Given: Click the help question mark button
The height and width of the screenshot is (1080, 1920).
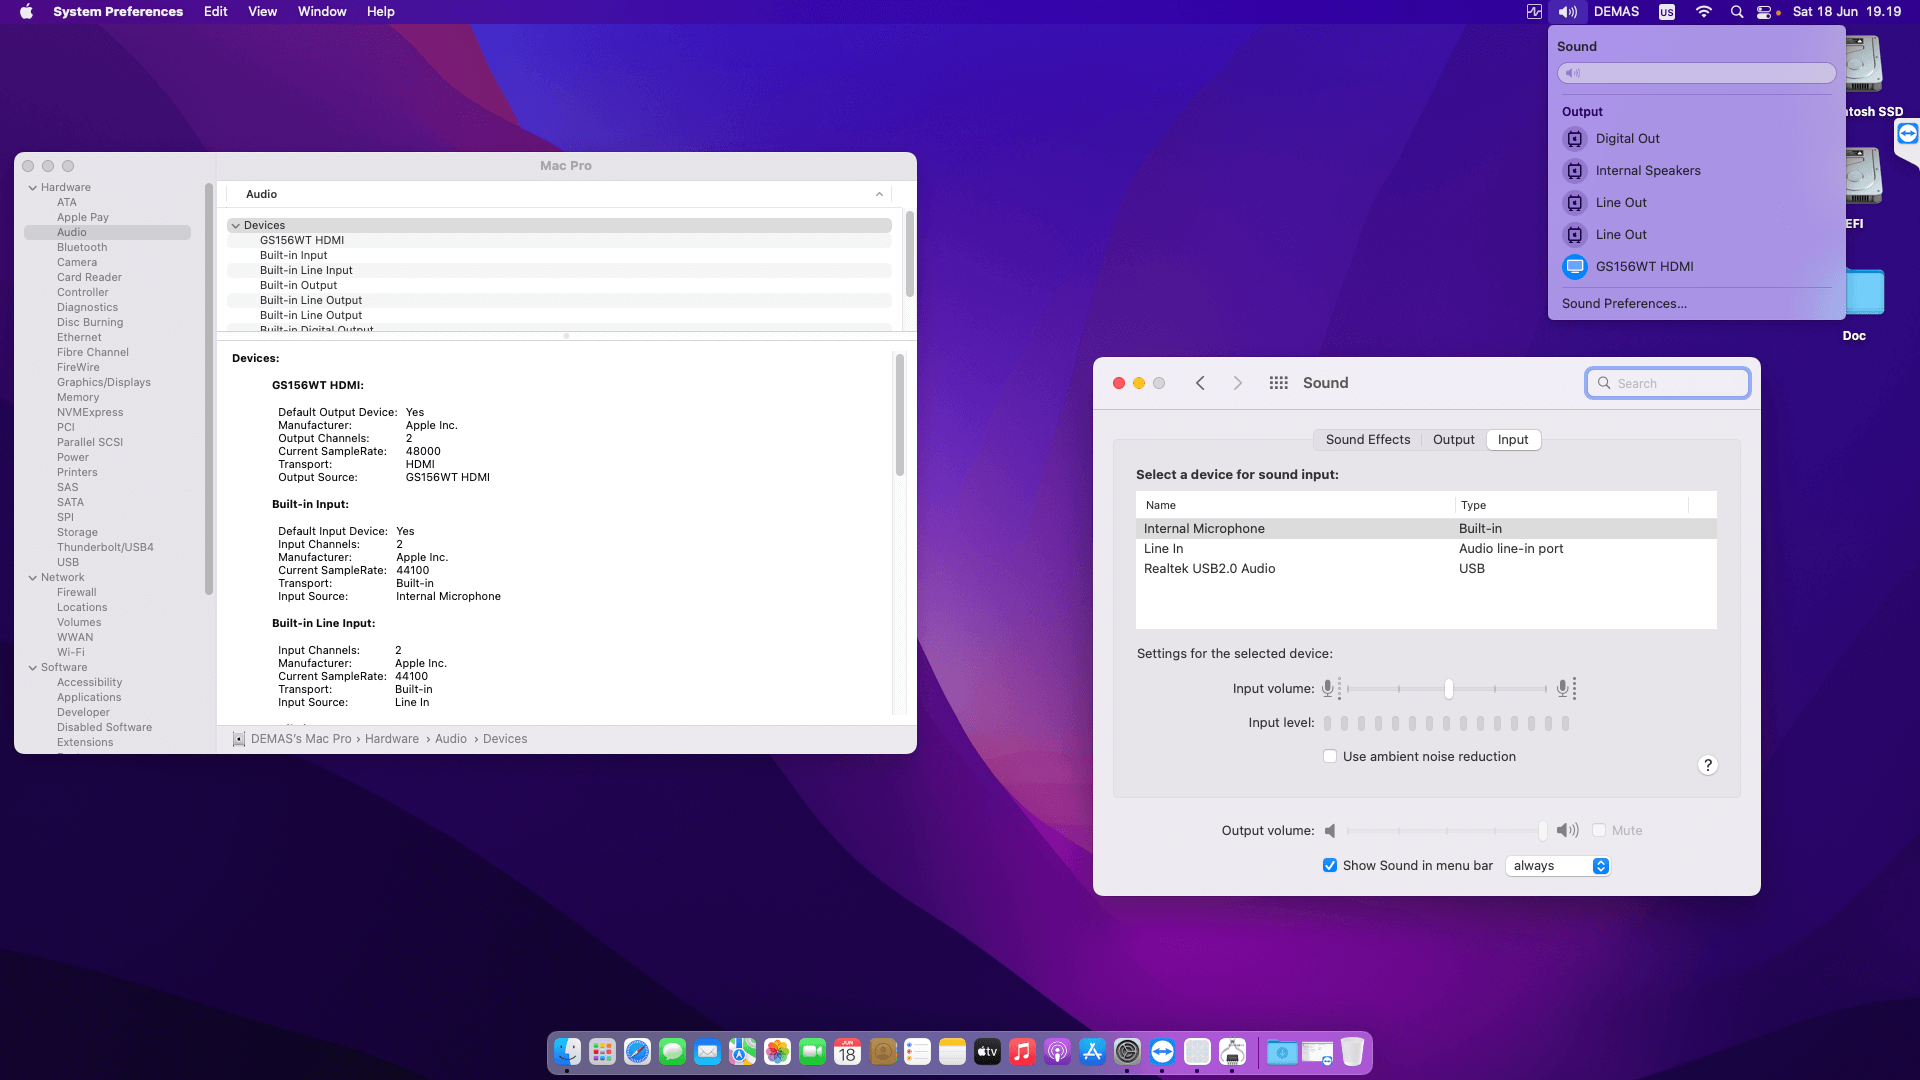Looking at the screenshot, I should pos(1707,765).
